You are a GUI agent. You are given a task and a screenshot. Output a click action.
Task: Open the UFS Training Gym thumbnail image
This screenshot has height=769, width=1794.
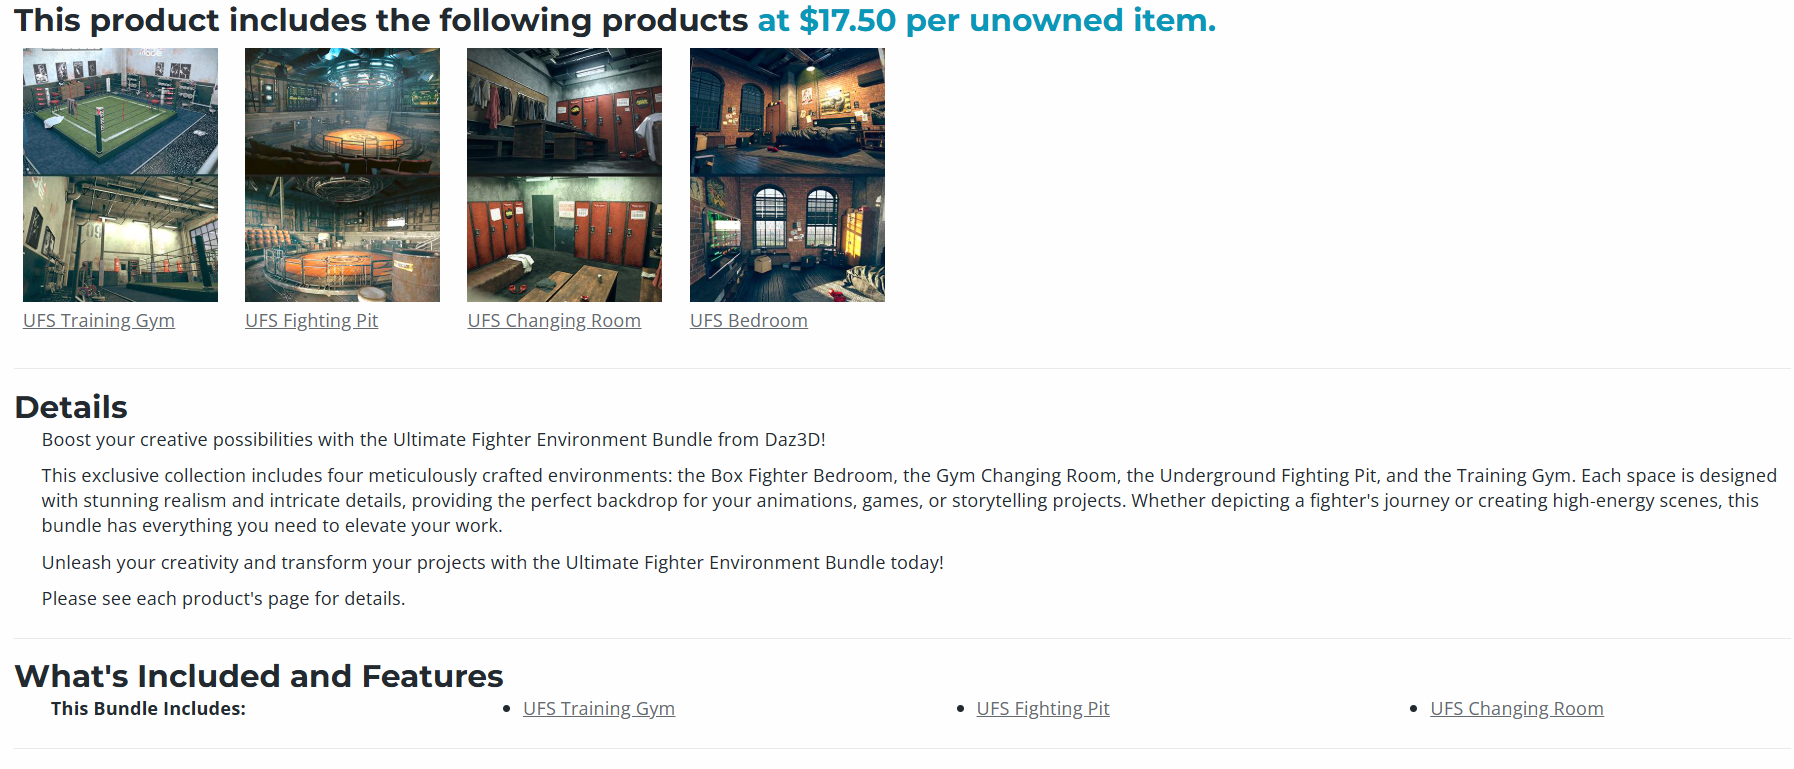(x=120, y=175)
